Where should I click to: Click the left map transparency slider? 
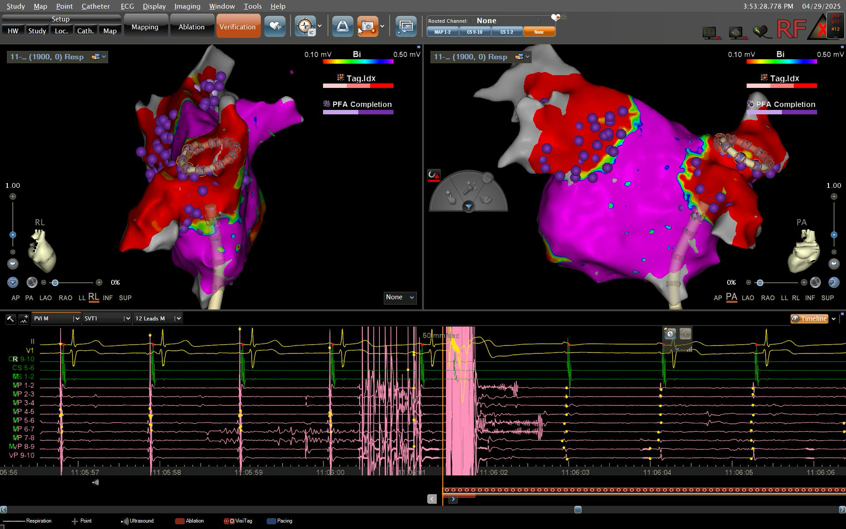(x=56, y=283)
